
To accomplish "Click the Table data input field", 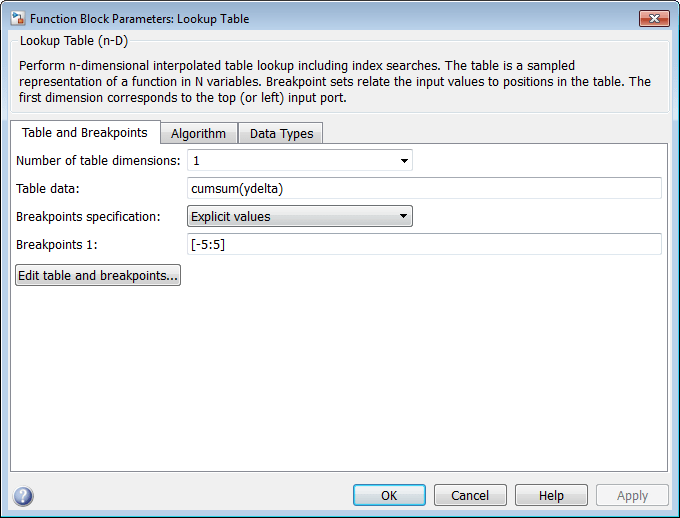I will coord(424,188).
